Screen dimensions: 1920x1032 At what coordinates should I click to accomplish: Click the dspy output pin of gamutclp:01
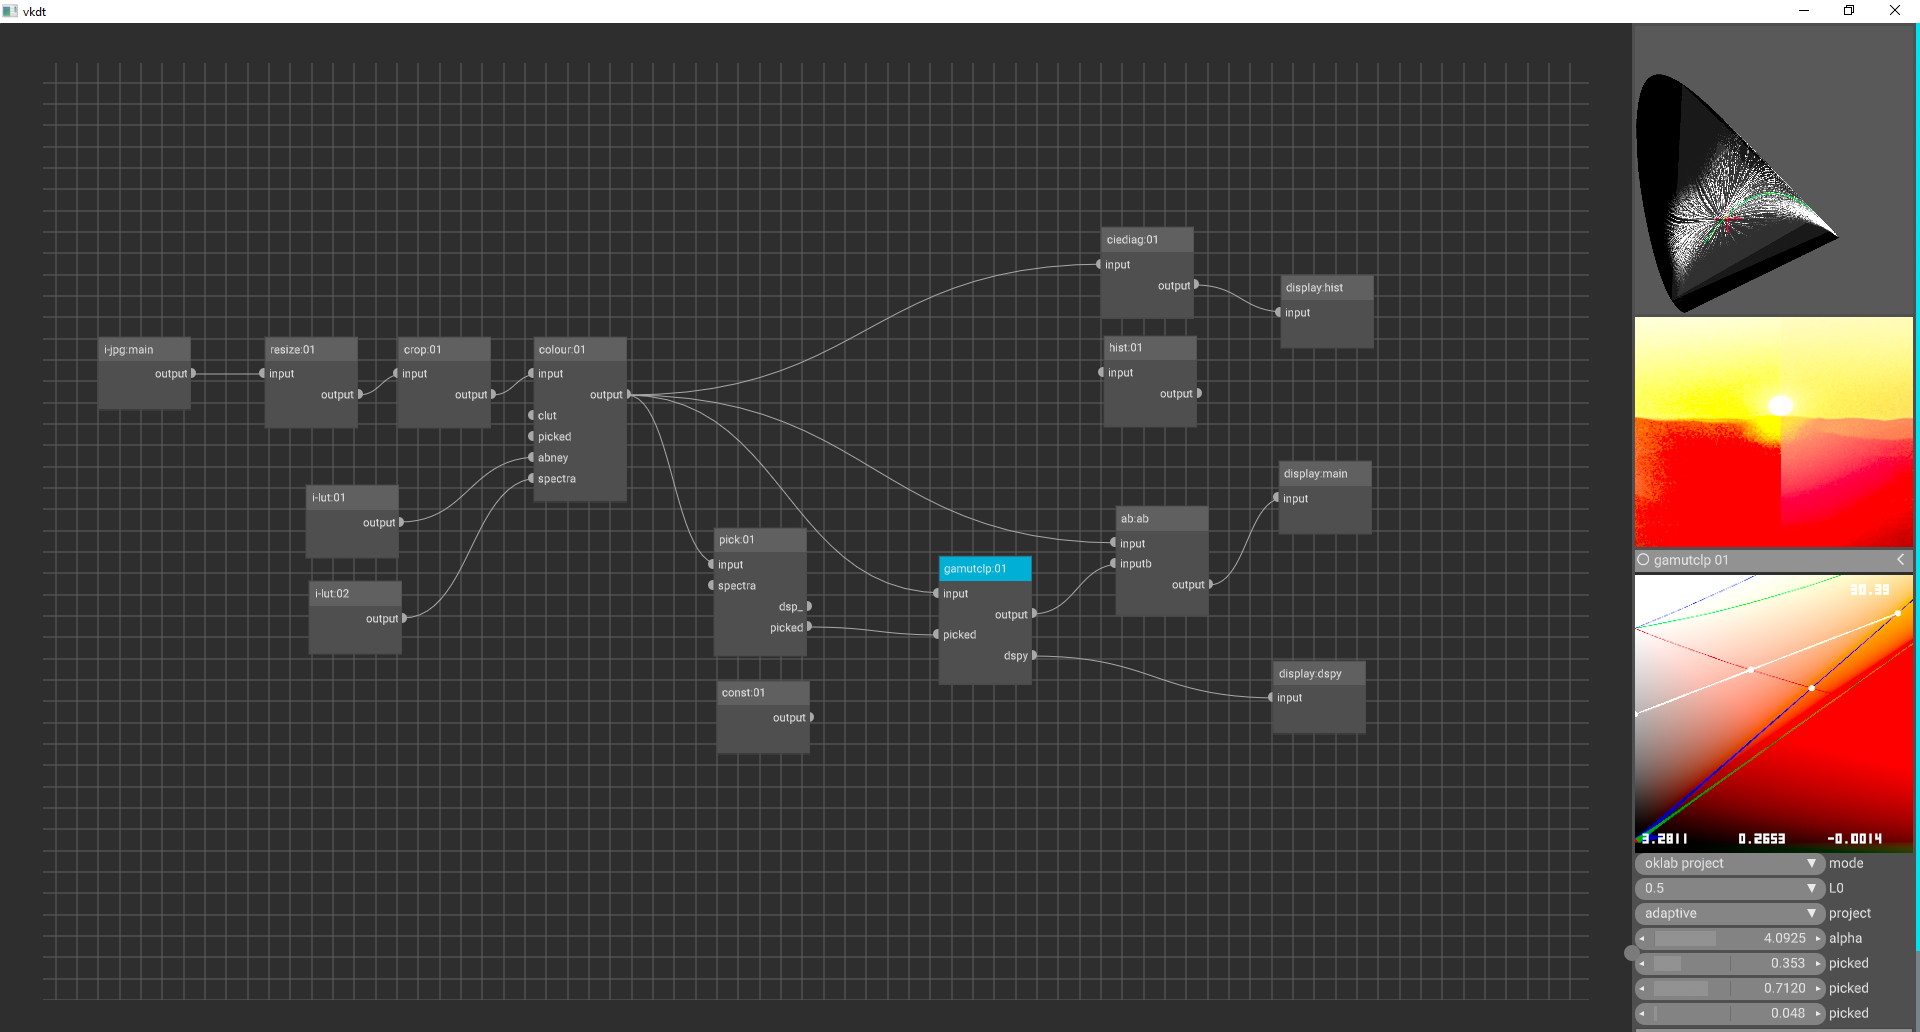pyautogui.click(x=1033, y=655)
